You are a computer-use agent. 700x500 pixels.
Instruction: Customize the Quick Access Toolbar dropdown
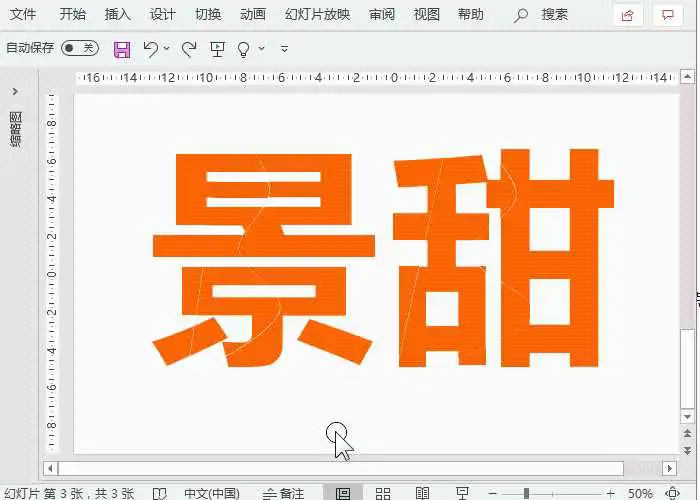pos(284,48)
